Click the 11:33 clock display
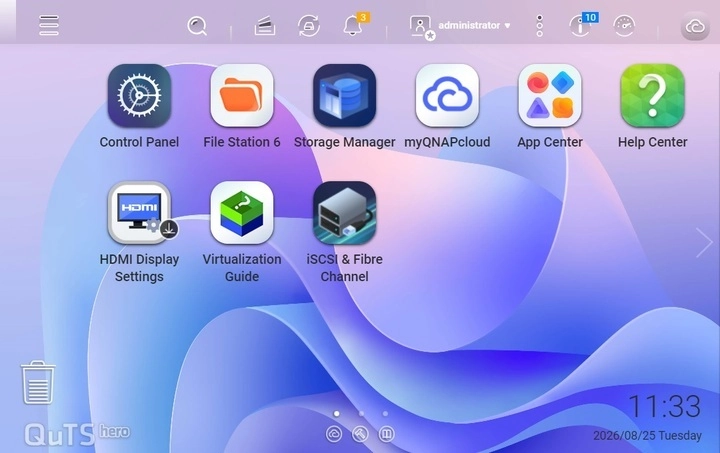Viewport: 720px width, 453px height. point(664,406)
